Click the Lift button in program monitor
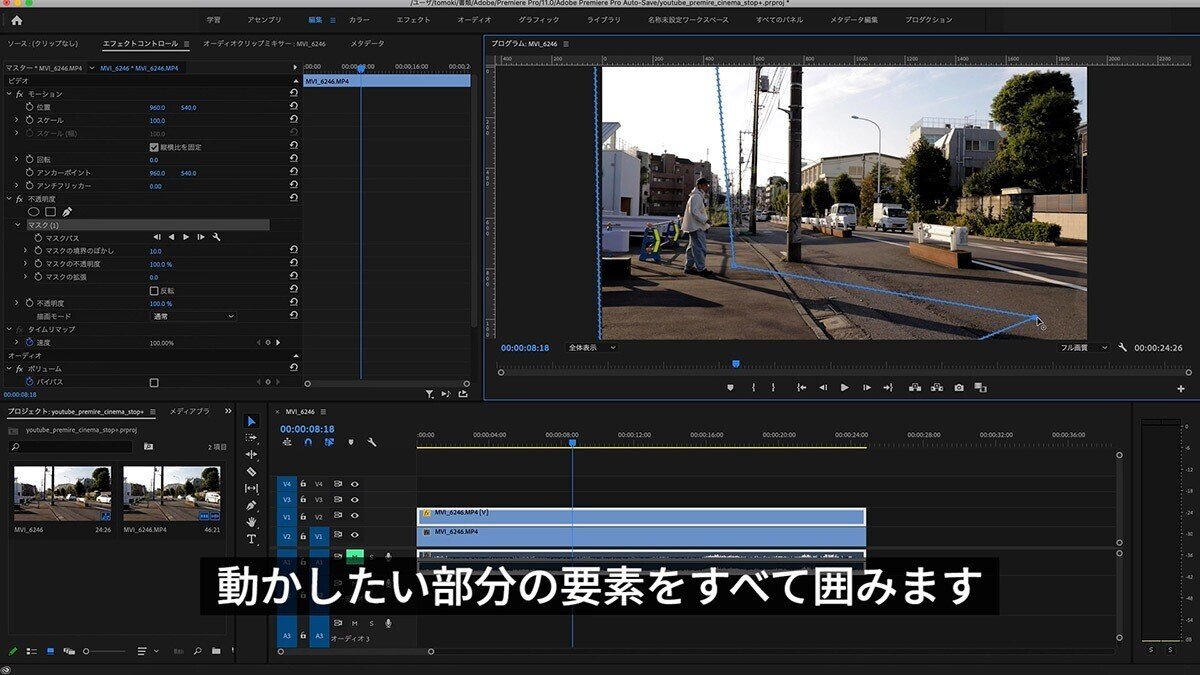 915,387
